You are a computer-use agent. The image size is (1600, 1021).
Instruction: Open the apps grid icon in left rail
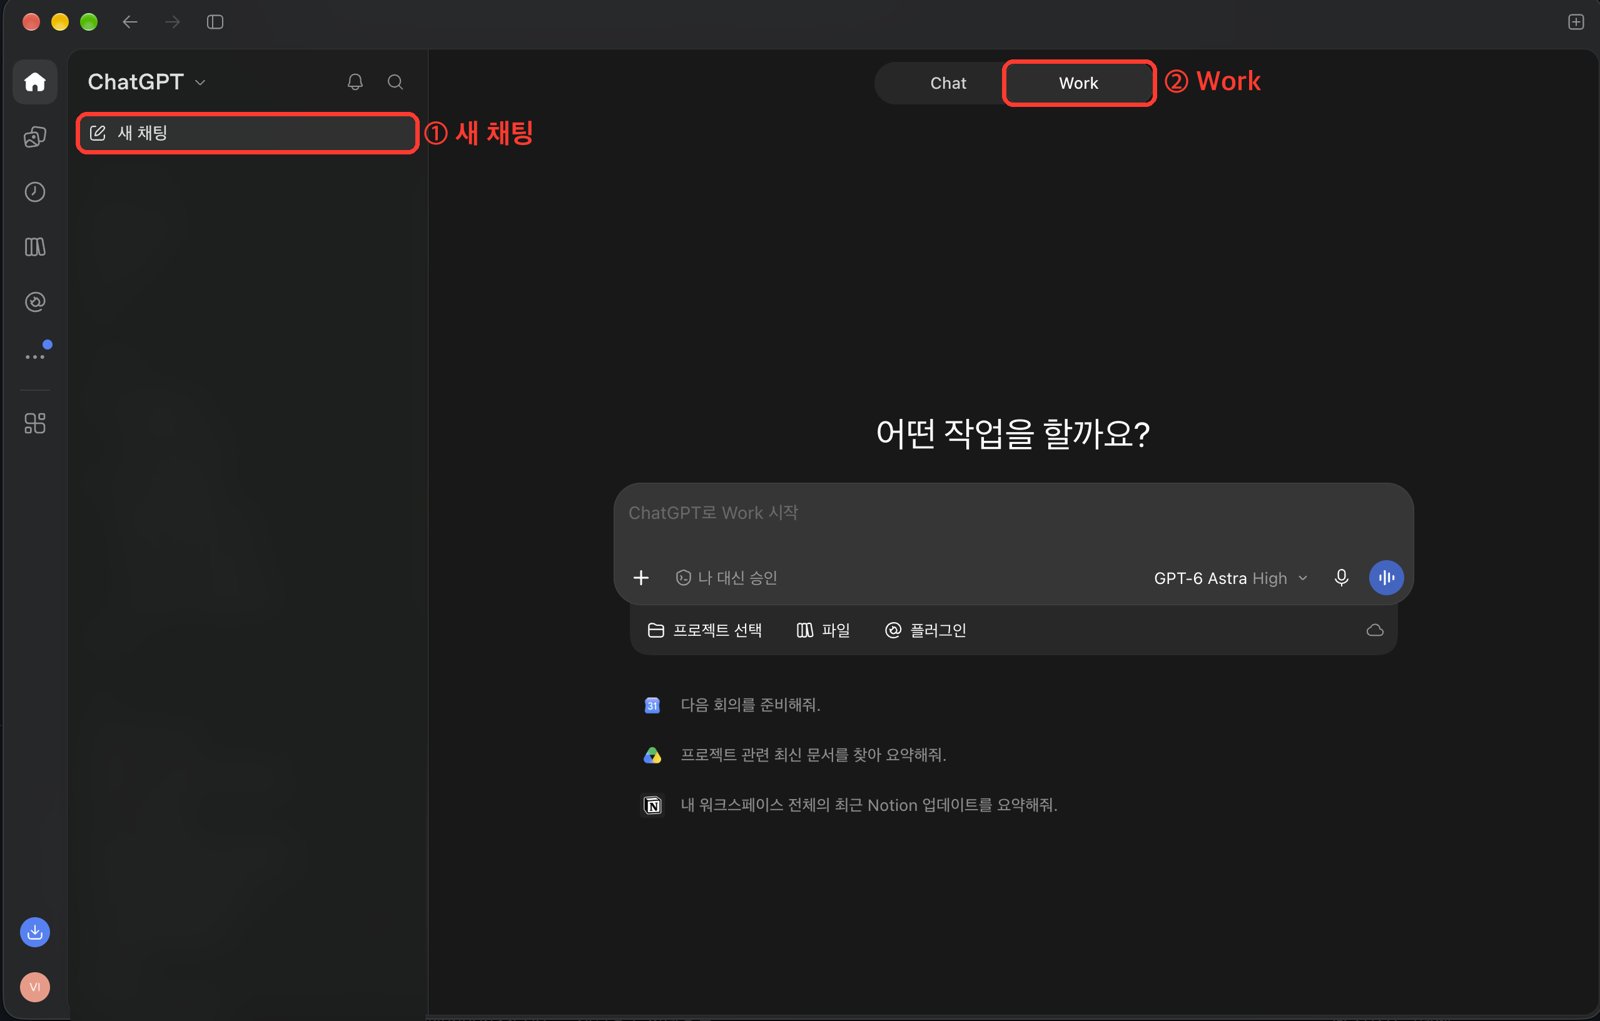pos(35,424)
